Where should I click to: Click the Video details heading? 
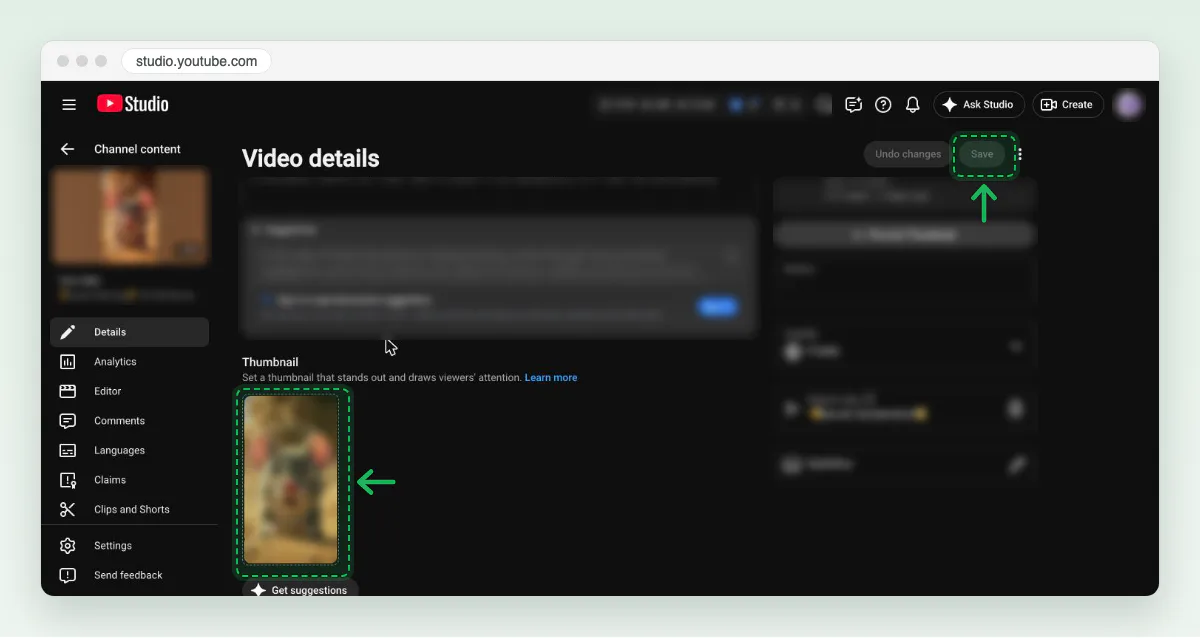311,158
